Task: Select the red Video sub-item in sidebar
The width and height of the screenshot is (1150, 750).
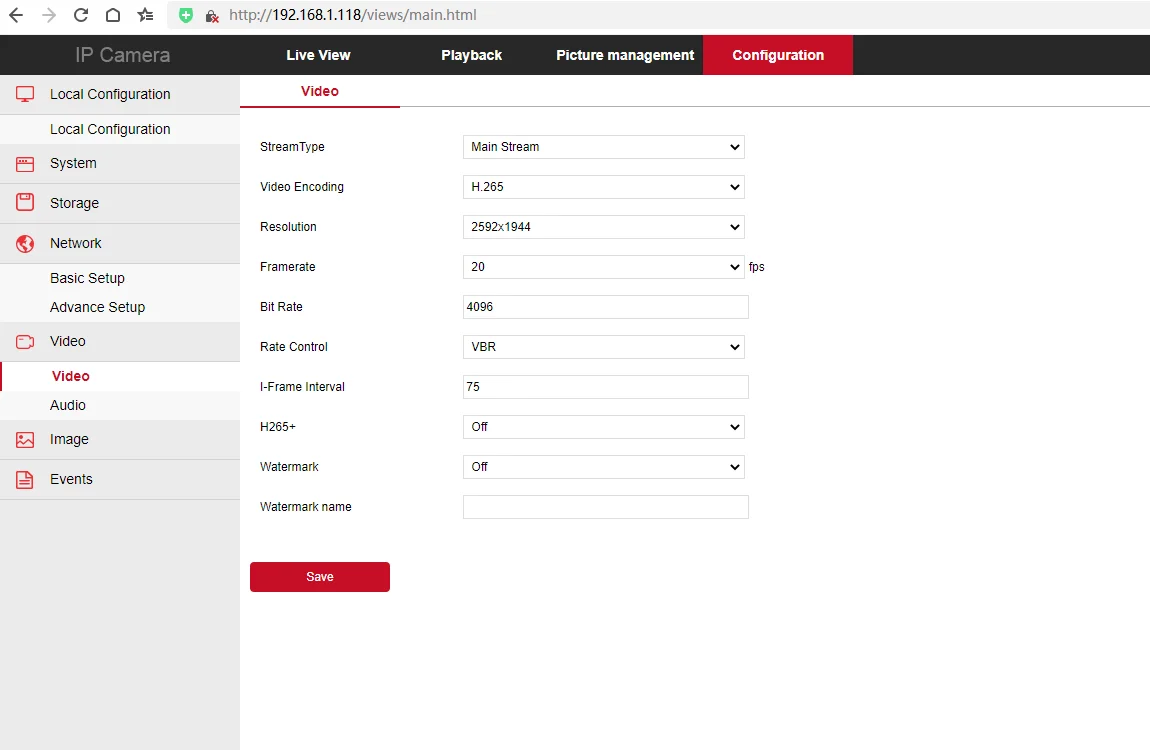Action: pos(70,376)
